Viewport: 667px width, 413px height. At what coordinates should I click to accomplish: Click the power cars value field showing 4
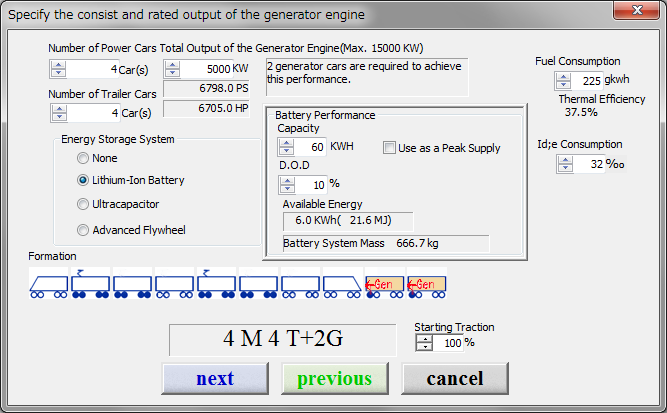pos(92,69)
